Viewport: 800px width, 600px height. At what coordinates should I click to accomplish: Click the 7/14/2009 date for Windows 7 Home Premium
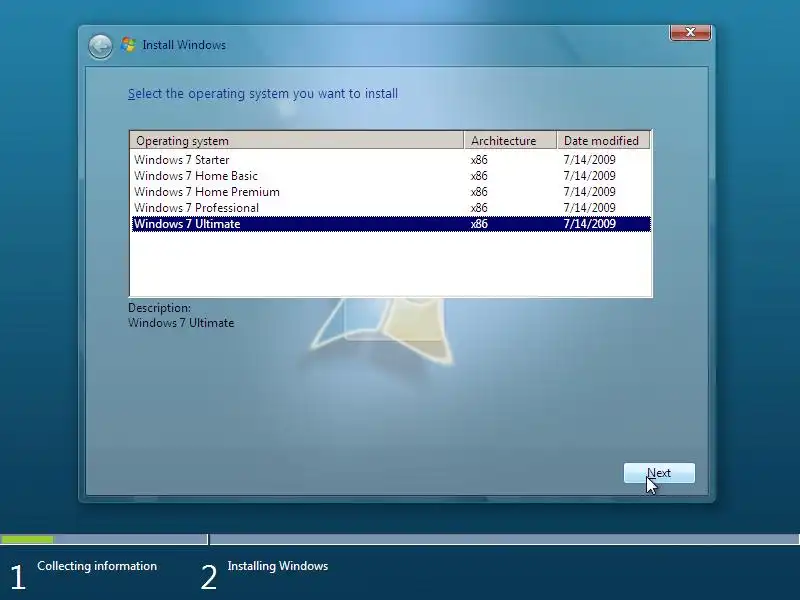[589, 192]
